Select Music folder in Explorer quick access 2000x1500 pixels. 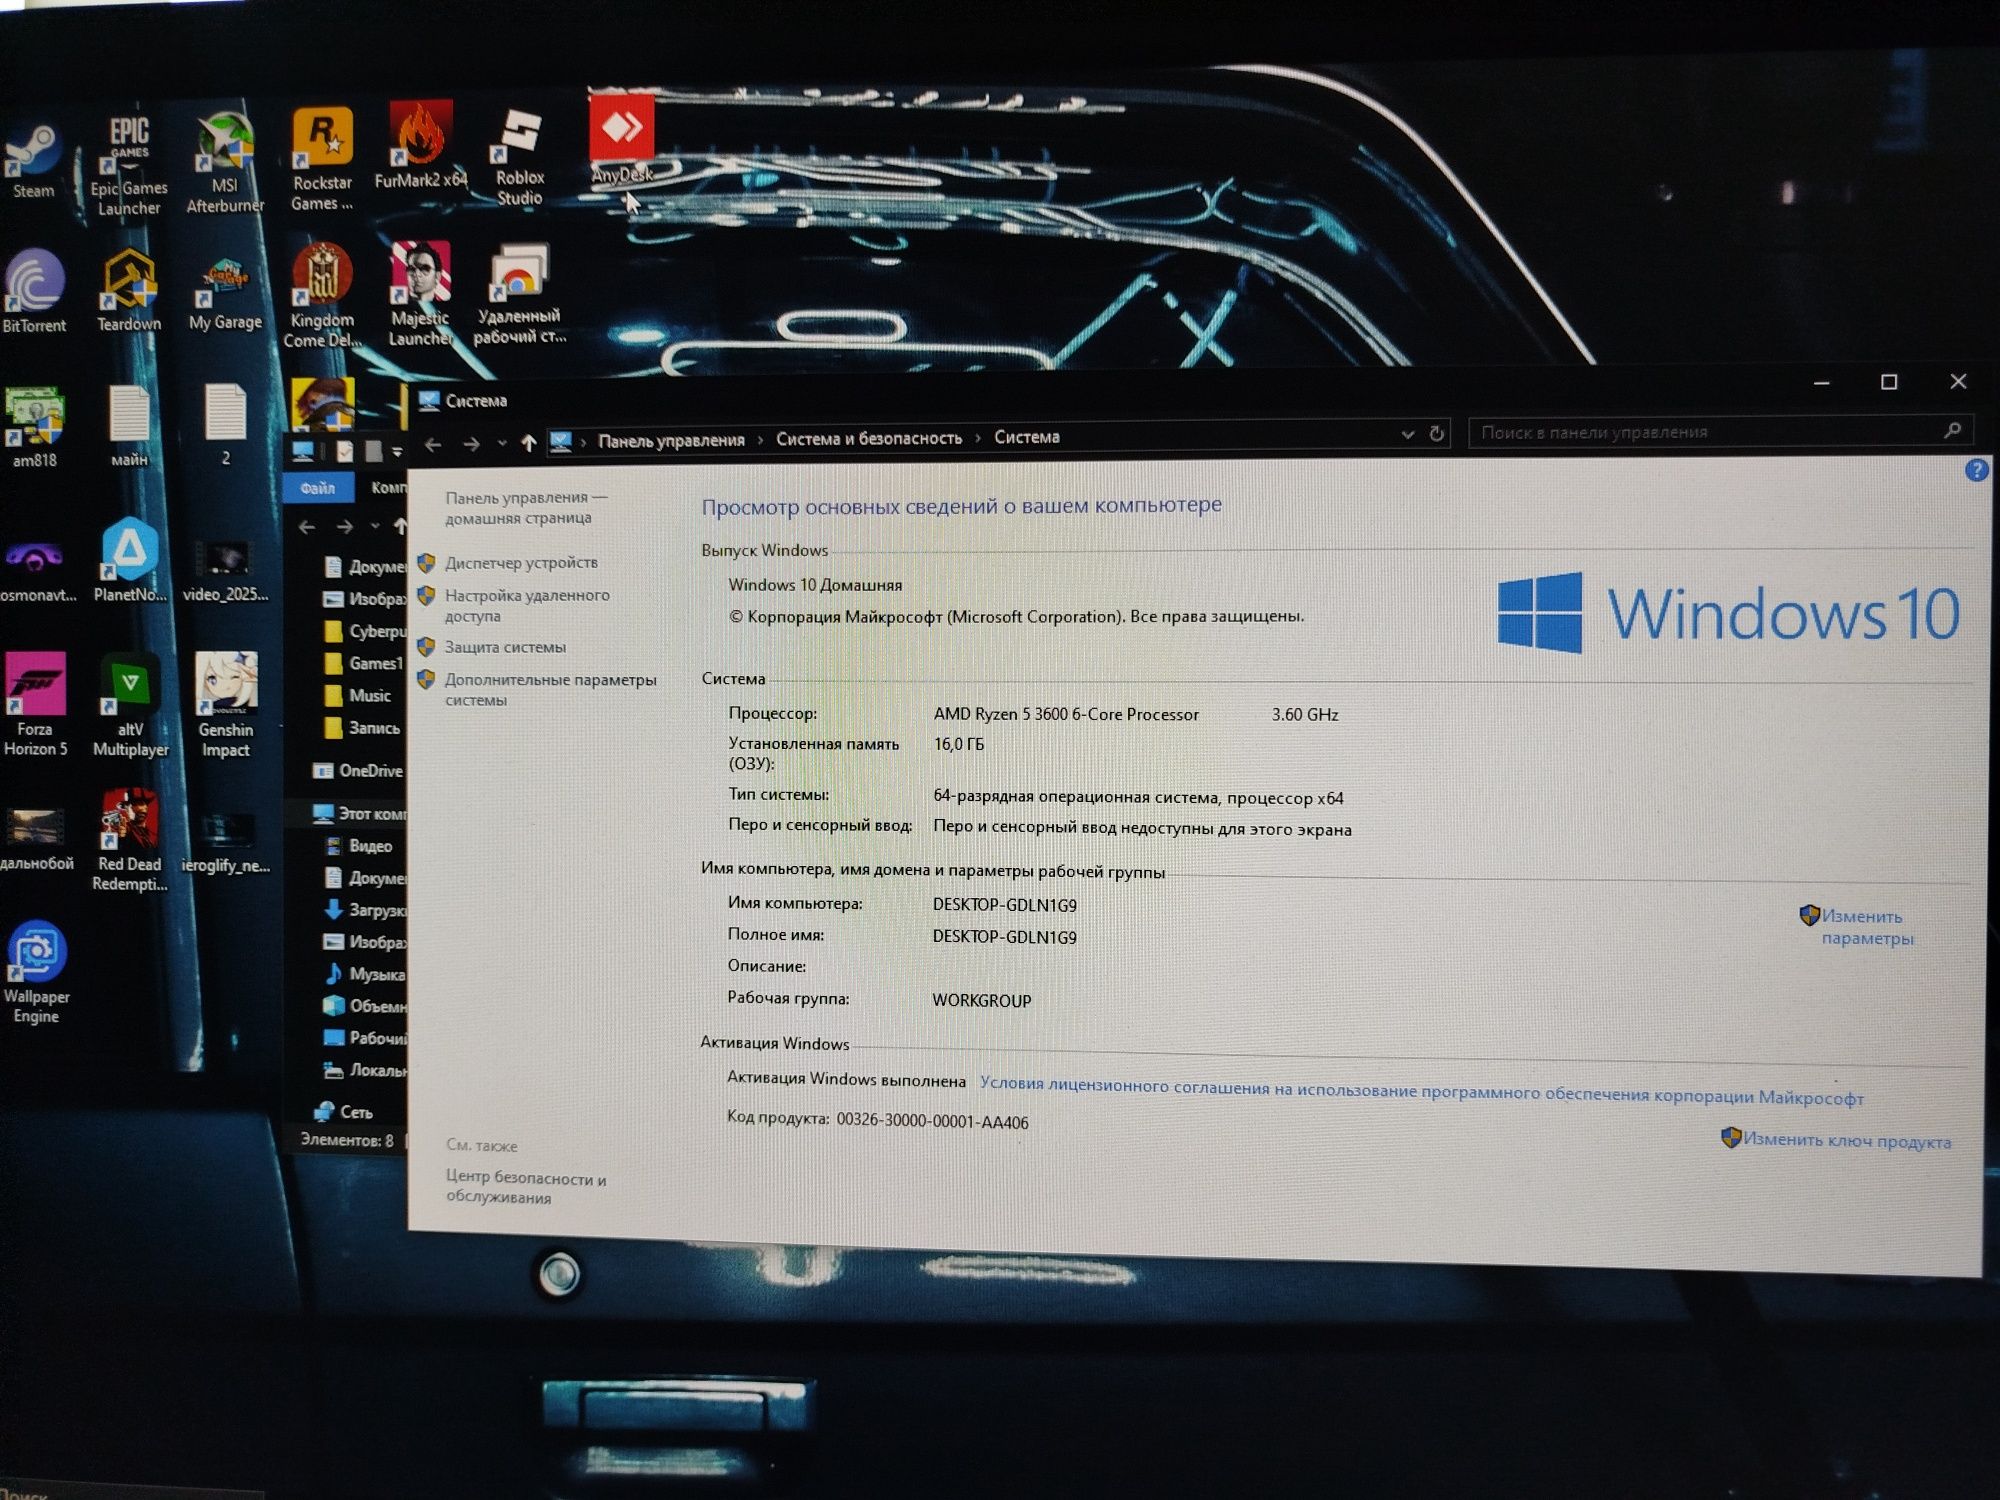357,695
